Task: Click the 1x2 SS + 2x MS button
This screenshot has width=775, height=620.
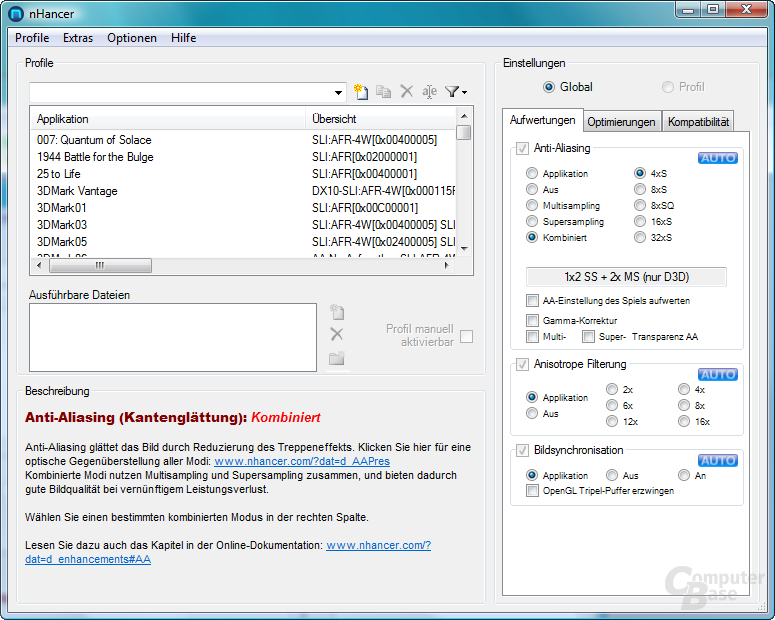Action: (626, 277)
